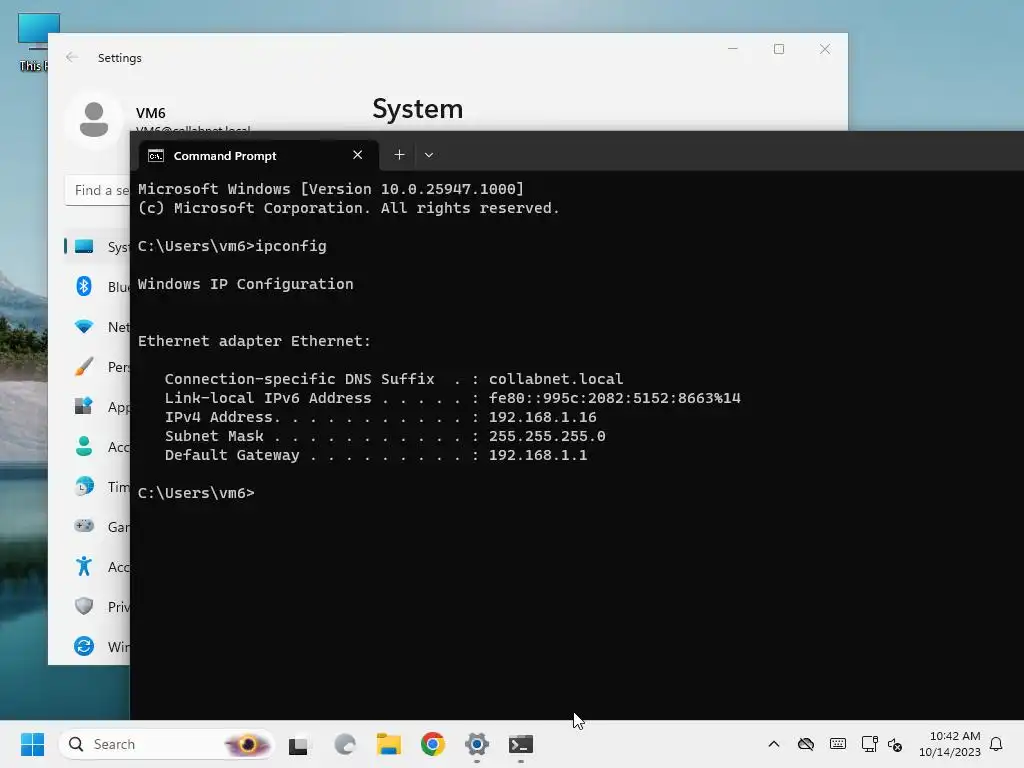The image size is (1024, 768).
Task: Click the muted volume tray icon
Action: (895, 744)
